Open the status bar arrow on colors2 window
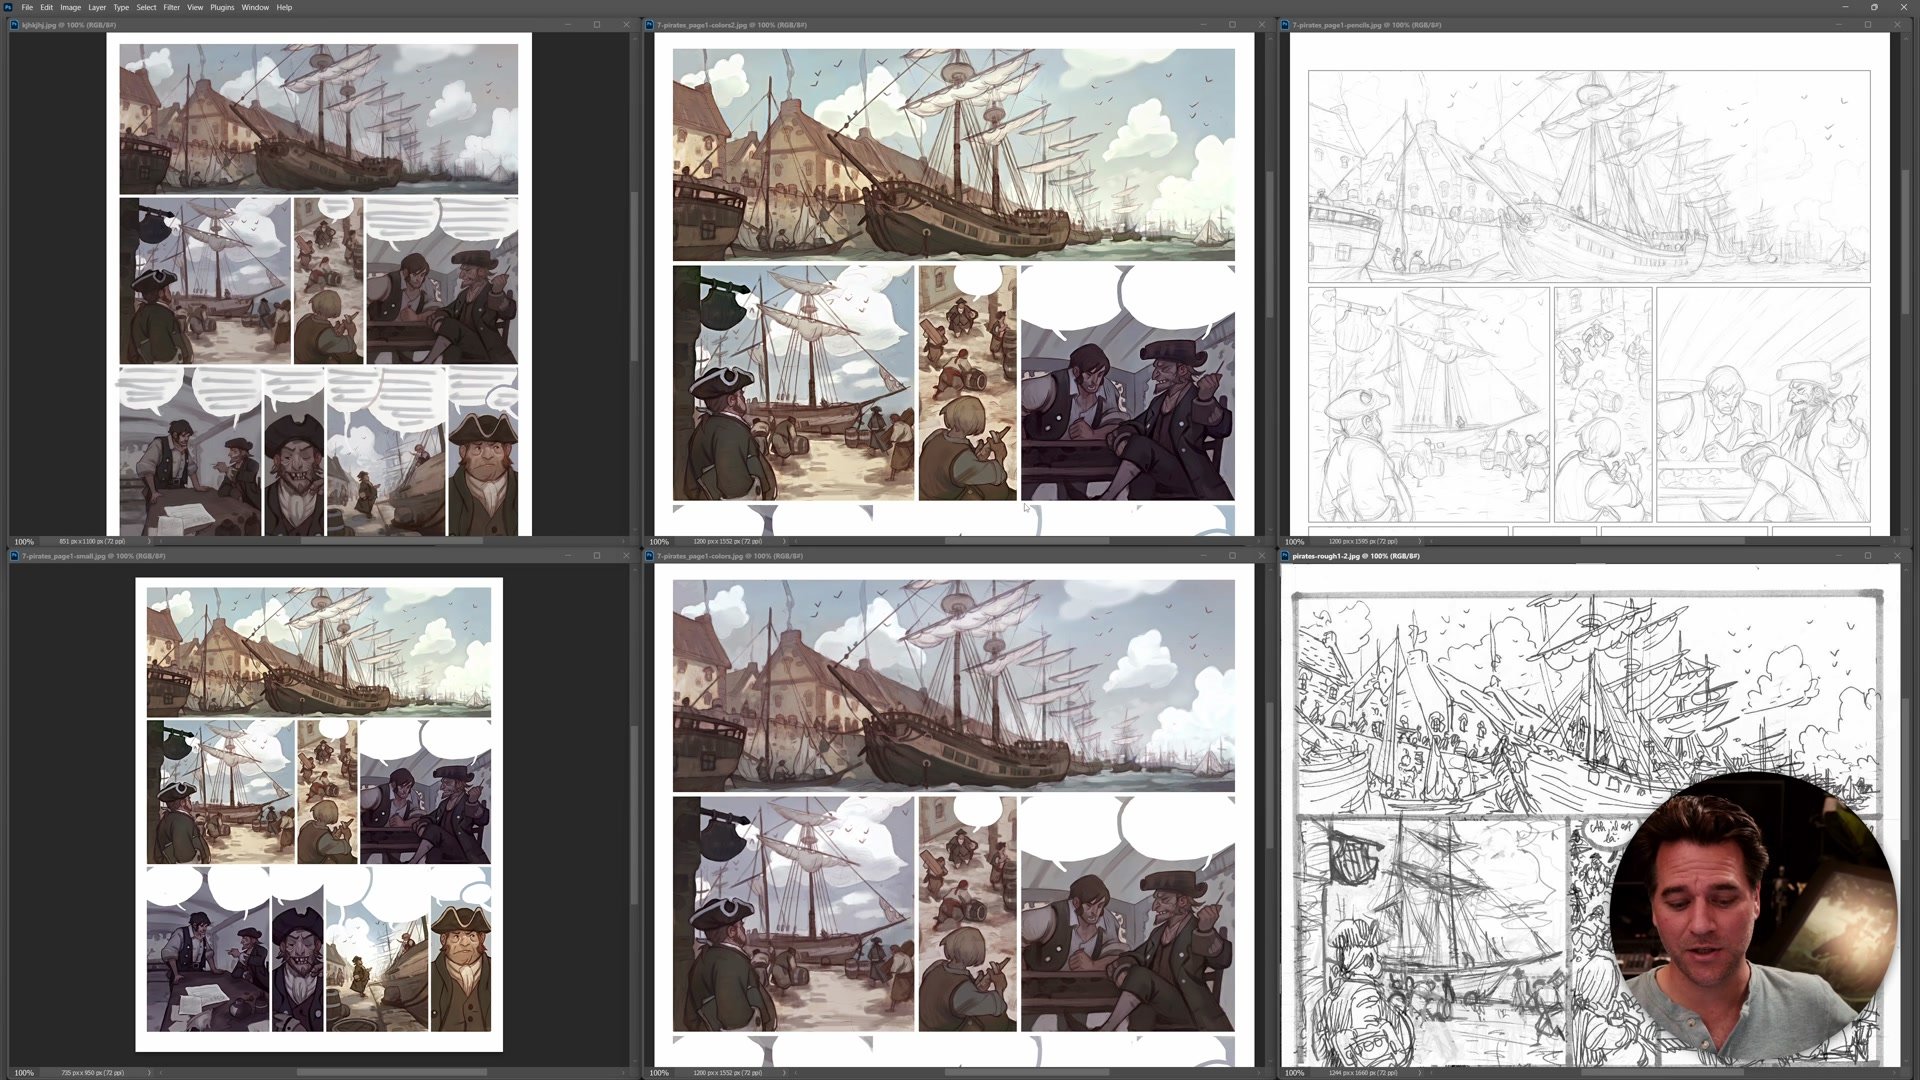The width and height of the screenshot is (1920, 1080). [x=785, y=541]
